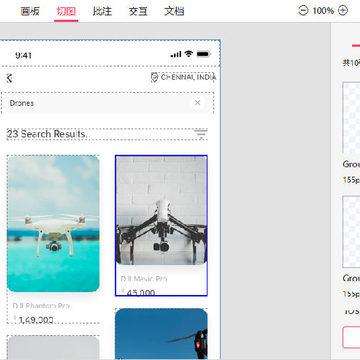Open the 标注 tab
Image resolution: width=360 pixels, height=360 pixels.
click(102, 11)
